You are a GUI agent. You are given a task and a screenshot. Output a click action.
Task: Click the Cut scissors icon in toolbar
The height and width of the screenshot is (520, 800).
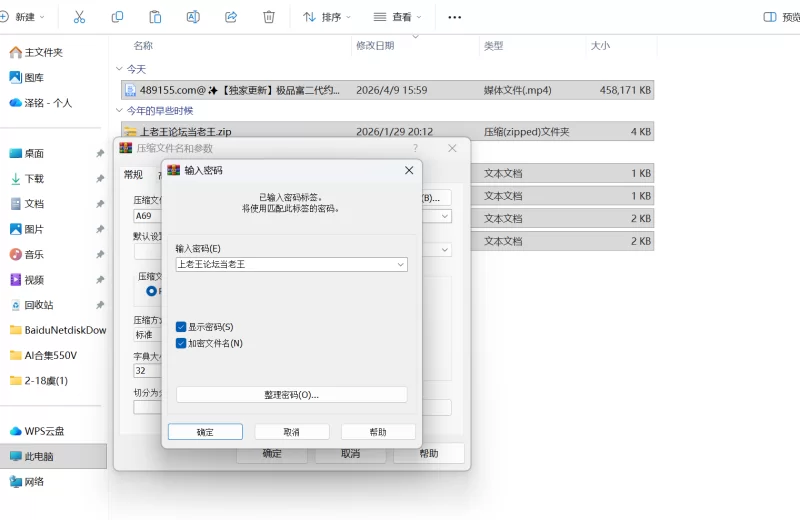(x=80, y=17)
